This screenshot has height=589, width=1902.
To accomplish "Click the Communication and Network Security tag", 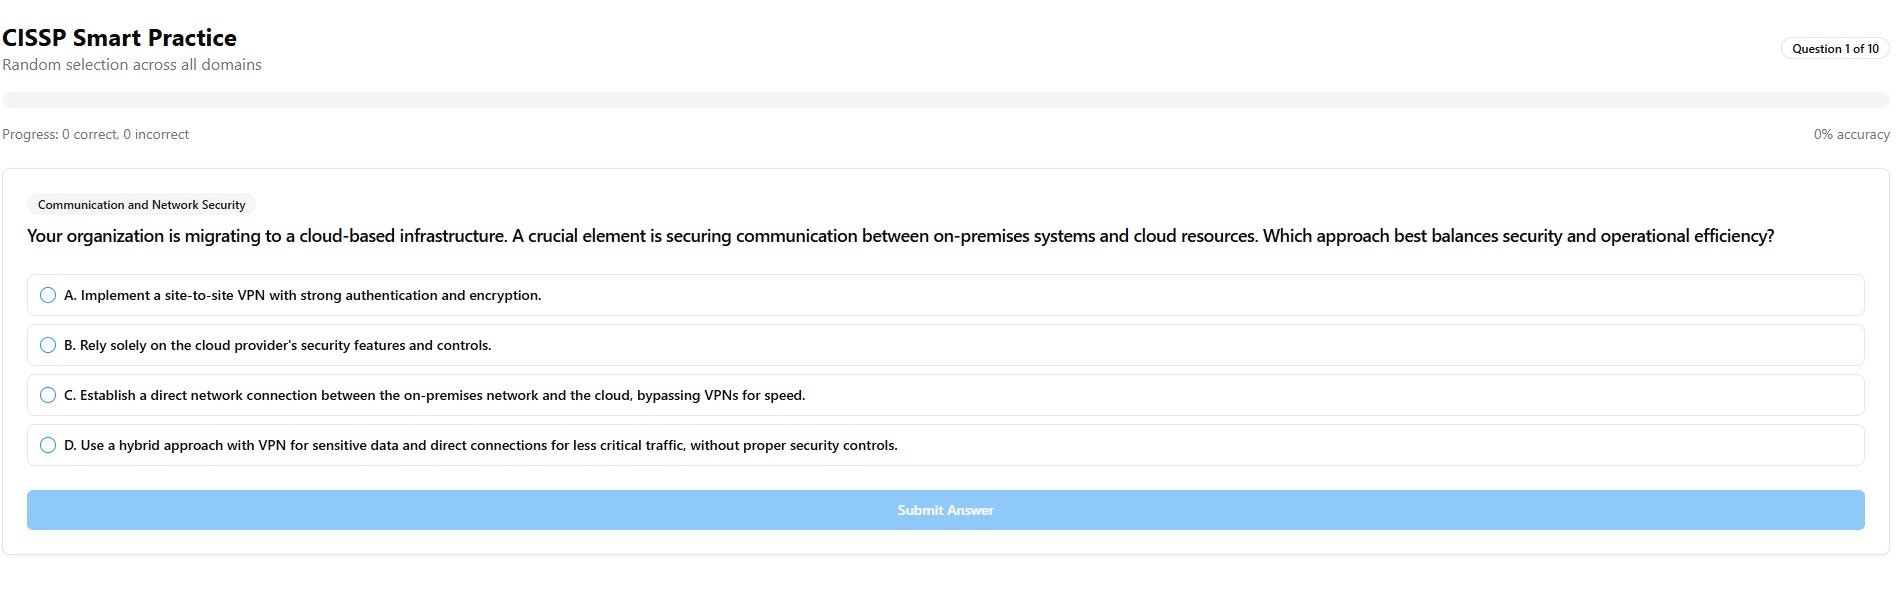I will point(141,204).
